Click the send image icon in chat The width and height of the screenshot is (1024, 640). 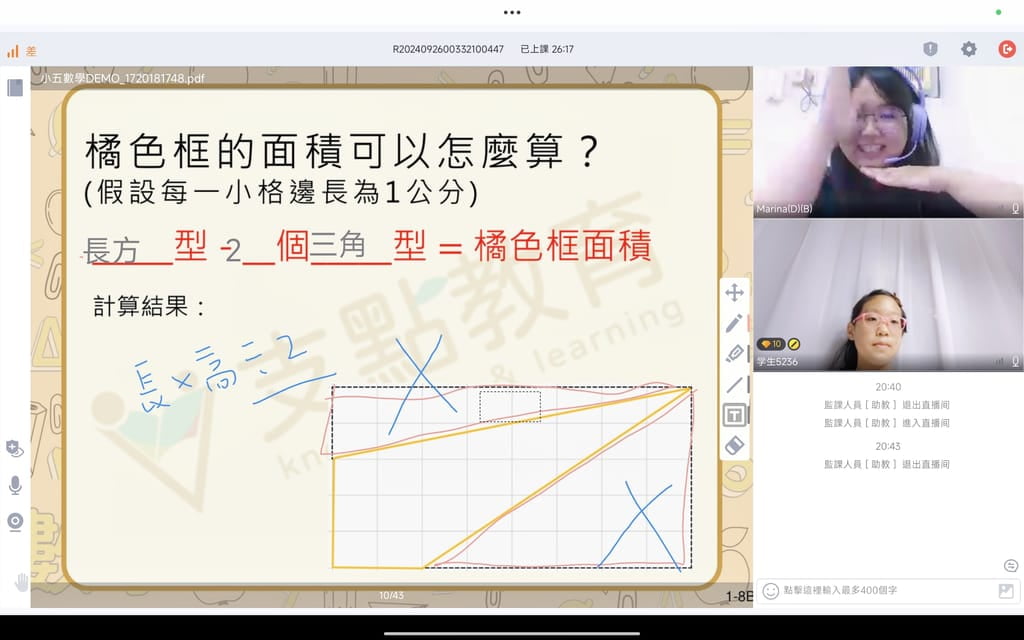click(1006, 591)
